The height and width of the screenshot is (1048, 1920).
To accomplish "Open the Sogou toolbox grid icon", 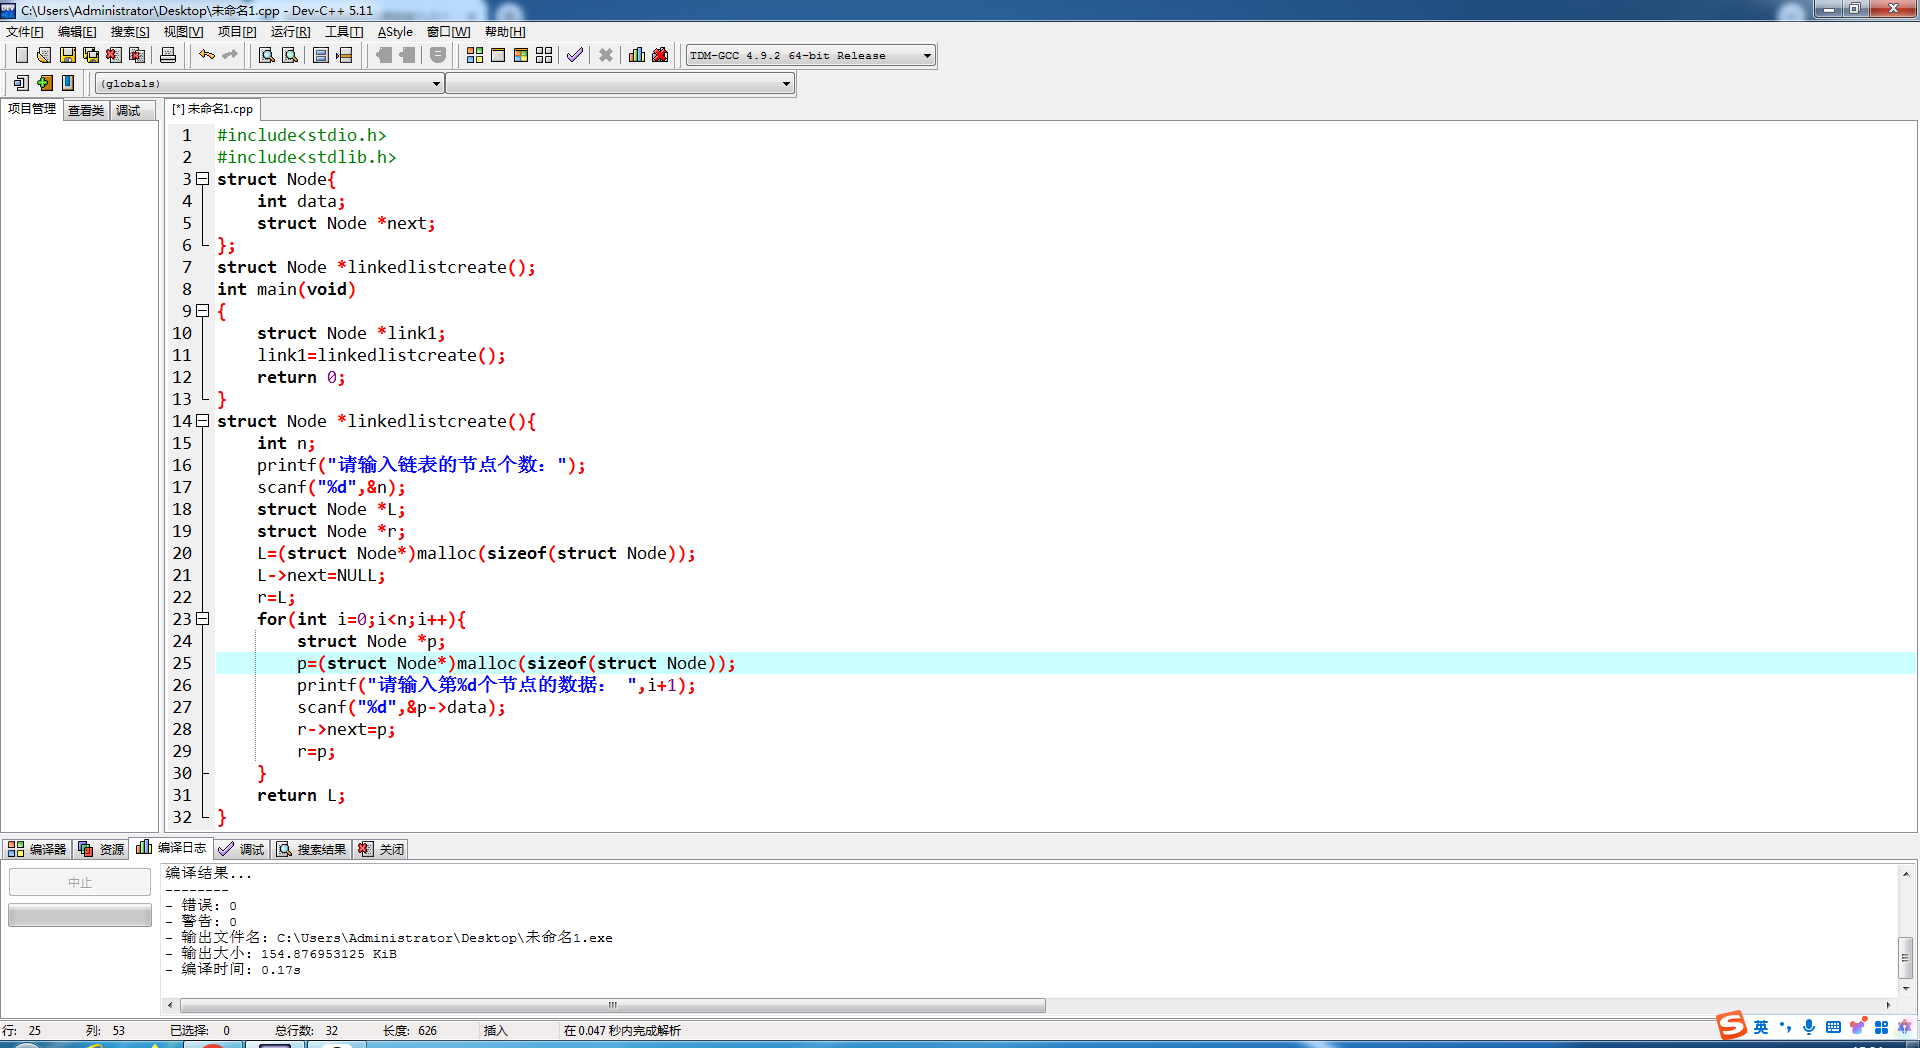I will coord(1881,1027).
